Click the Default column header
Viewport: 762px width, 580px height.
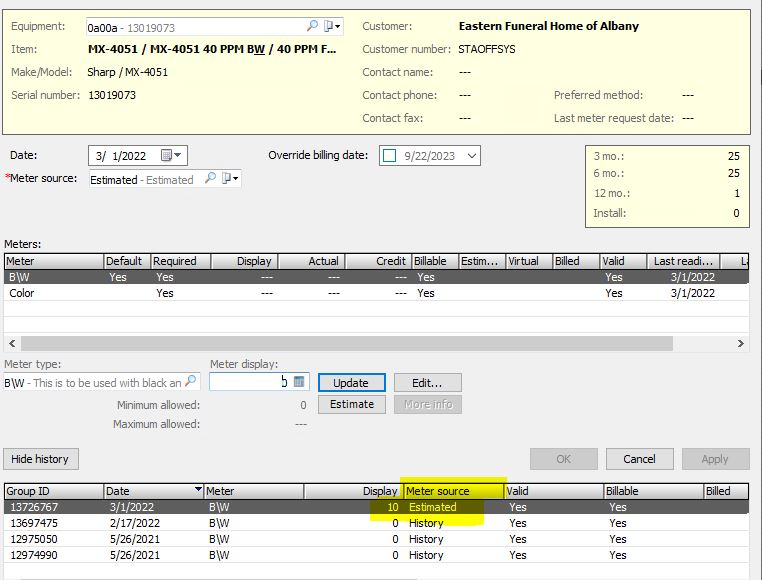point(127,261)
